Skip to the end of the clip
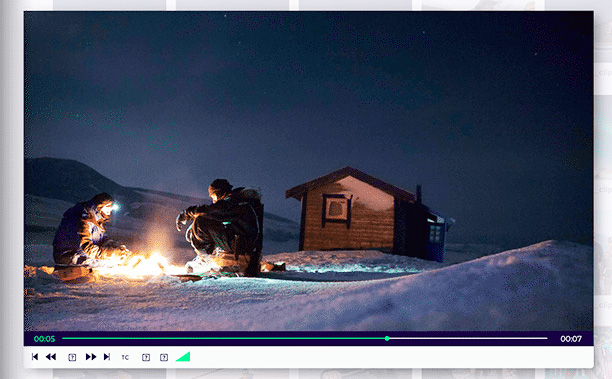Screen dimensions: 612x379 click(107, 357)
